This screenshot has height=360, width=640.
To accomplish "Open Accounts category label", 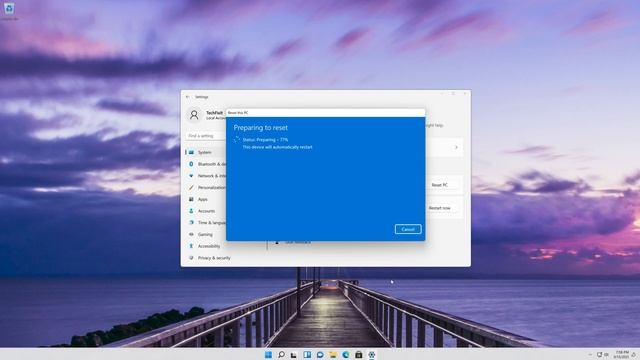I will (206, 211).
